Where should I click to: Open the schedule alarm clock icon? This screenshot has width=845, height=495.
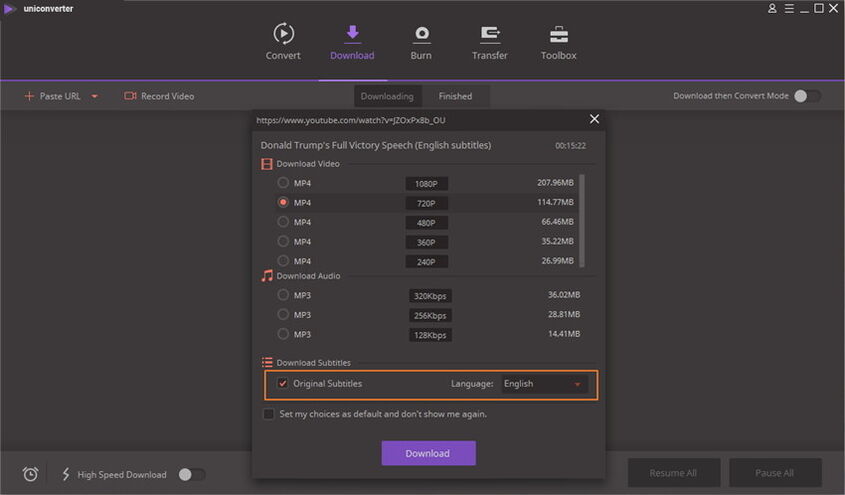coord(31,474)
